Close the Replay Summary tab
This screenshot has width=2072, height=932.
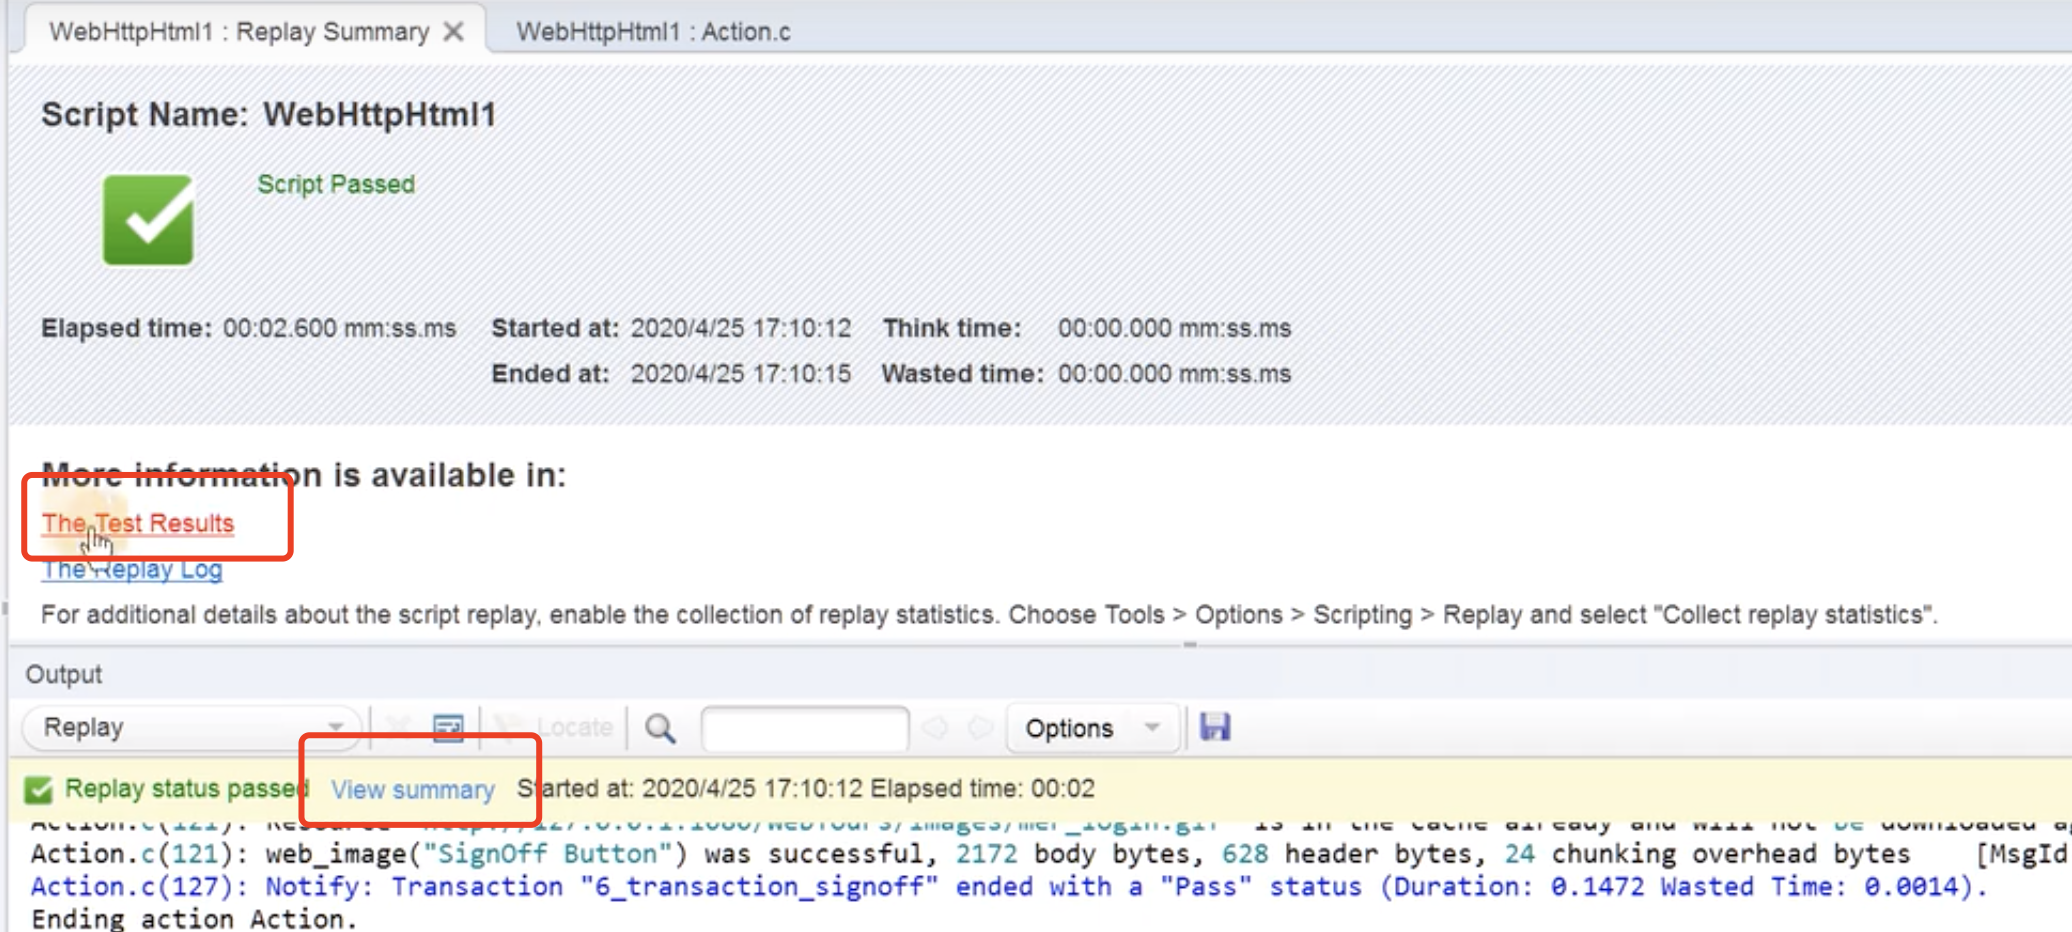pos(454,32)
